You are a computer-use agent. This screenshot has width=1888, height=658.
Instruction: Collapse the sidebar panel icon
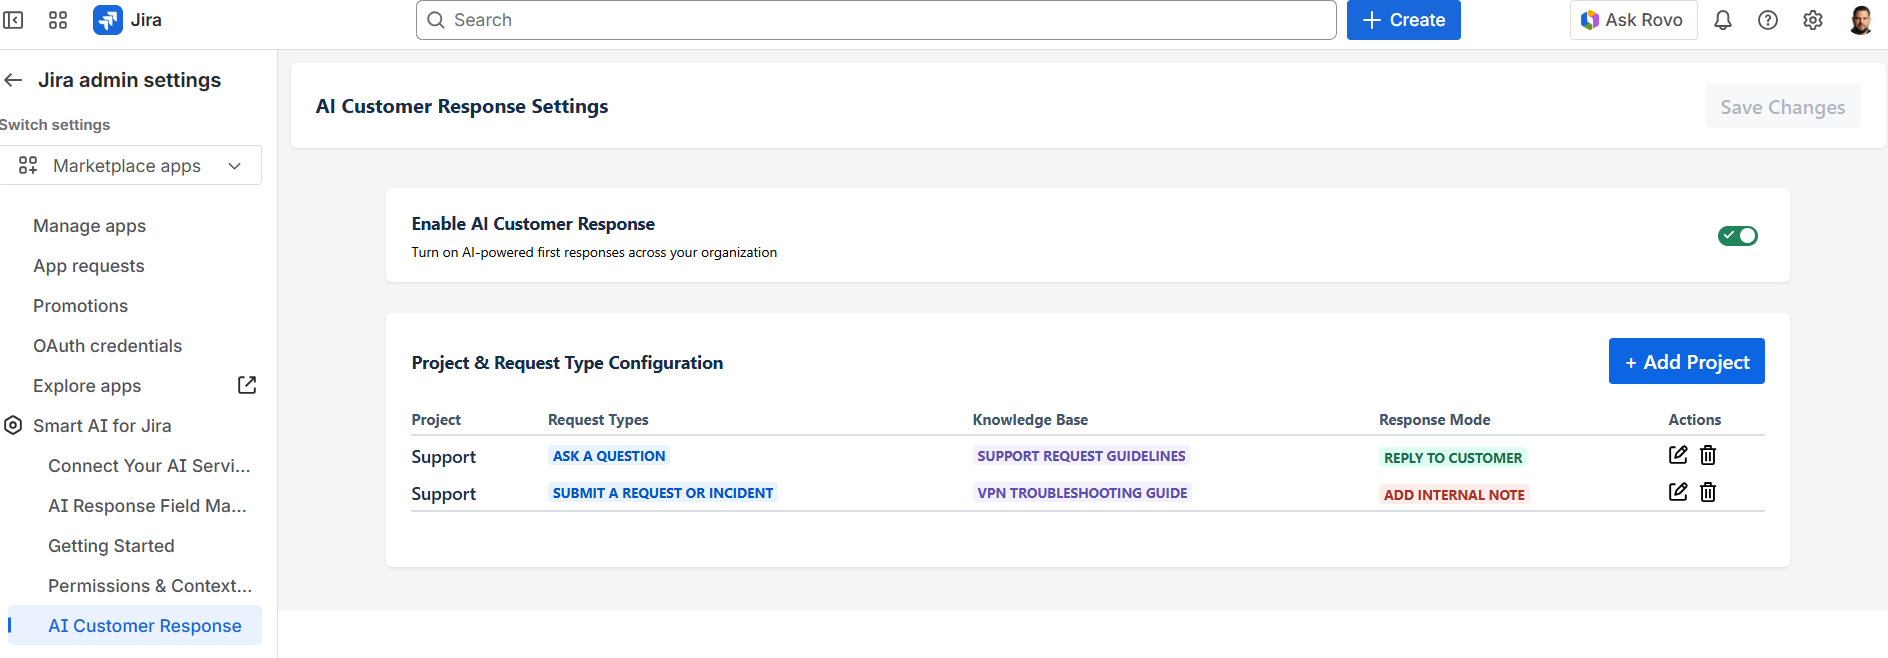click(13, 20)
